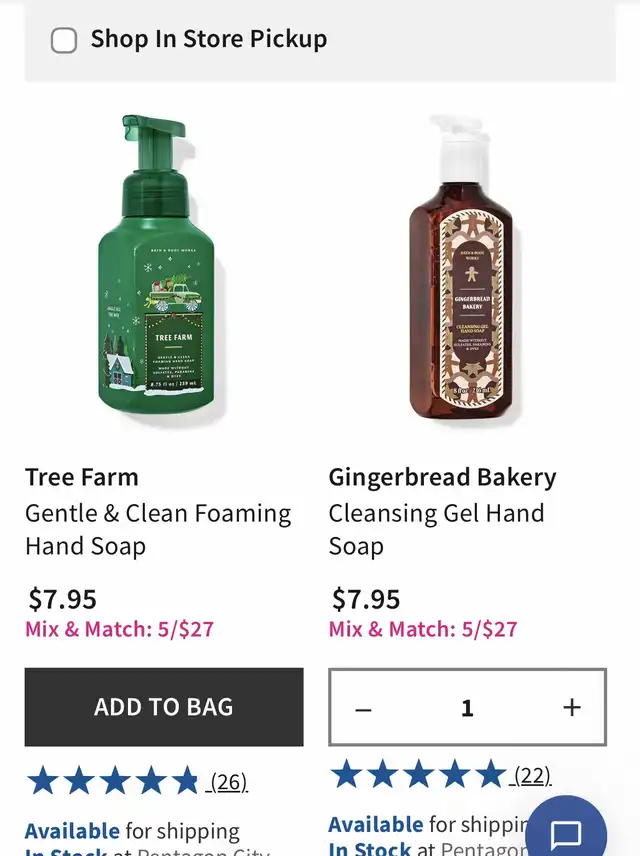The image size is (640, 856).
Task: Click Tree Farm star rating icons
Action: point(112,780)
